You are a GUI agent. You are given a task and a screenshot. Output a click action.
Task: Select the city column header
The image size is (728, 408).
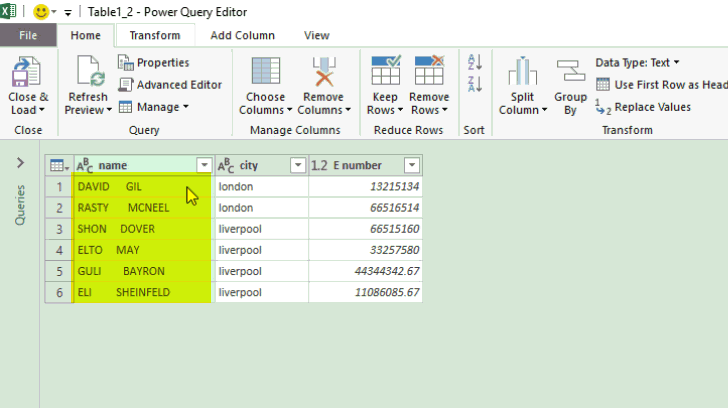coord(261,165)
